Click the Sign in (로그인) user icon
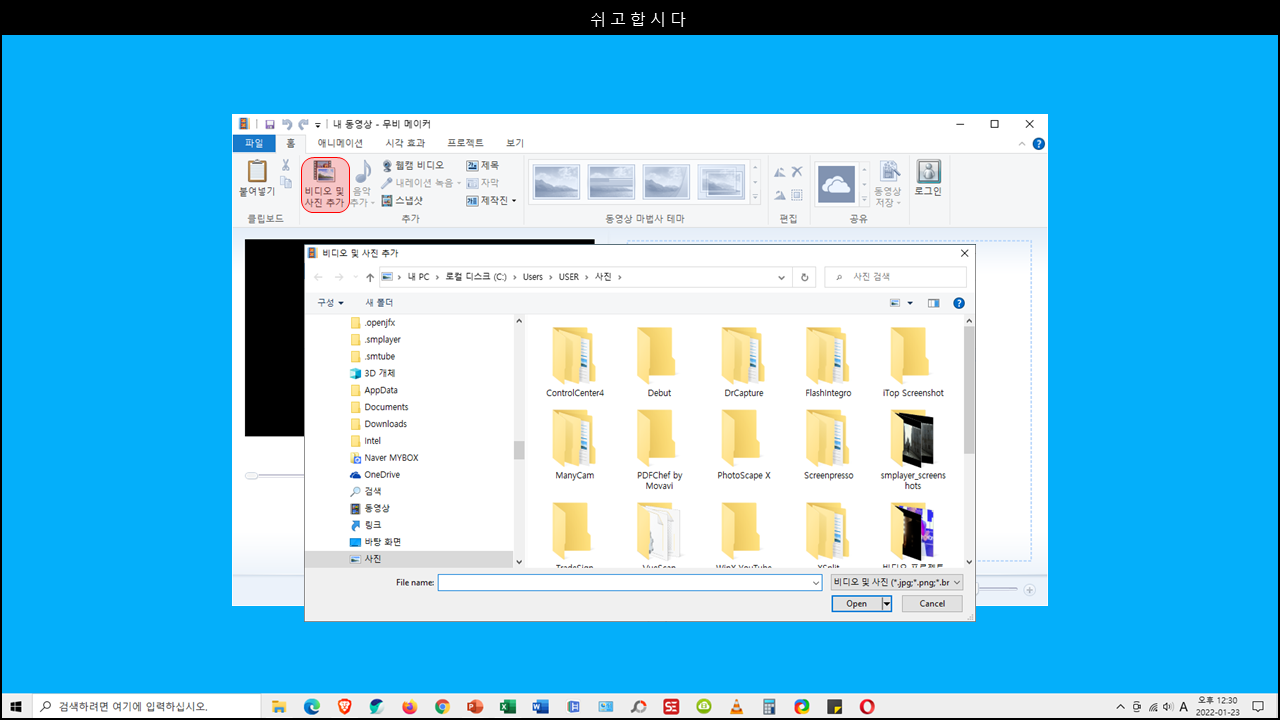 (x=928, y=178)
